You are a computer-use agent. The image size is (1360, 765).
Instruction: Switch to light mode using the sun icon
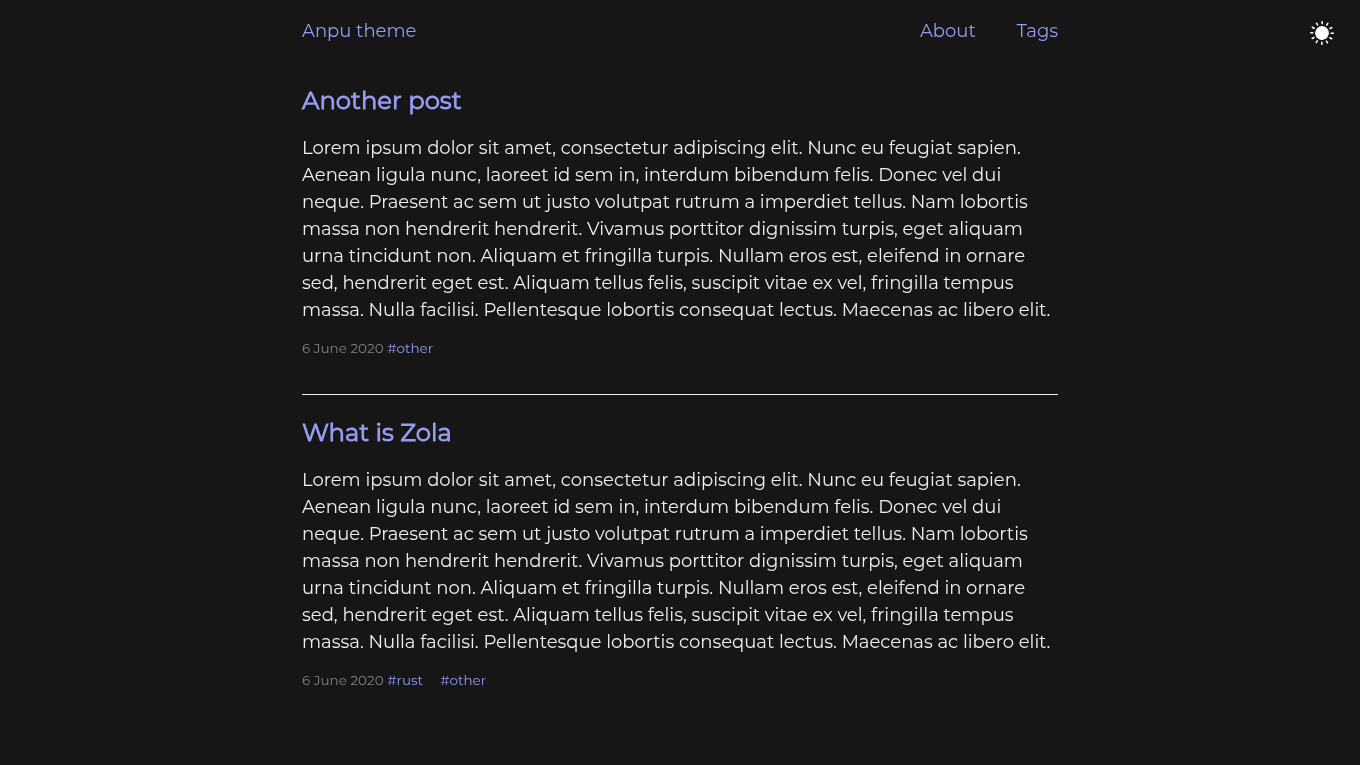click(1322, 32)
